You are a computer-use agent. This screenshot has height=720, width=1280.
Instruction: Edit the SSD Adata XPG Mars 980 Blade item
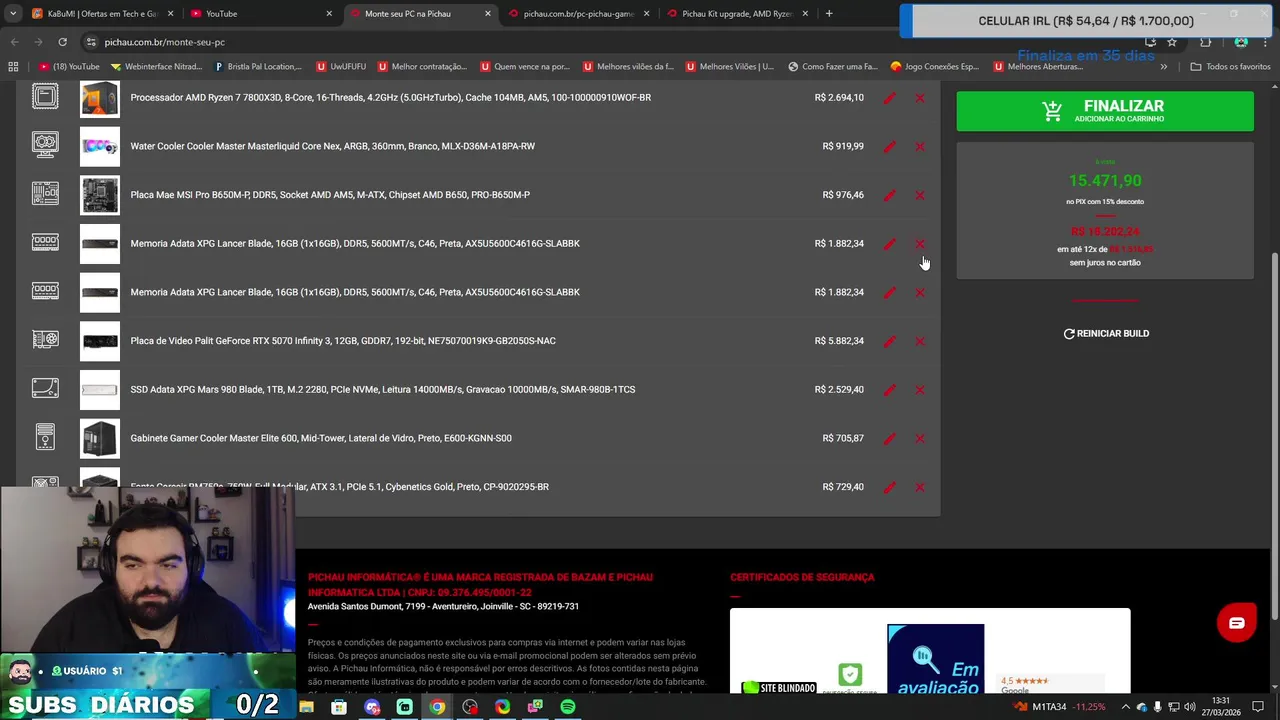tap(889, 390)
